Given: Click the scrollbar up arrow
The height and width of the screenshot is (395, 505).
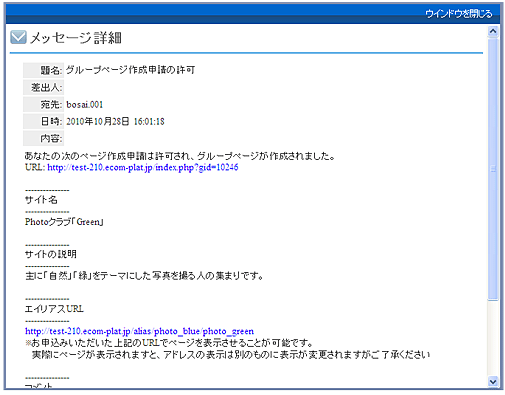Looking at the screenshot, I should pos(493,32).
